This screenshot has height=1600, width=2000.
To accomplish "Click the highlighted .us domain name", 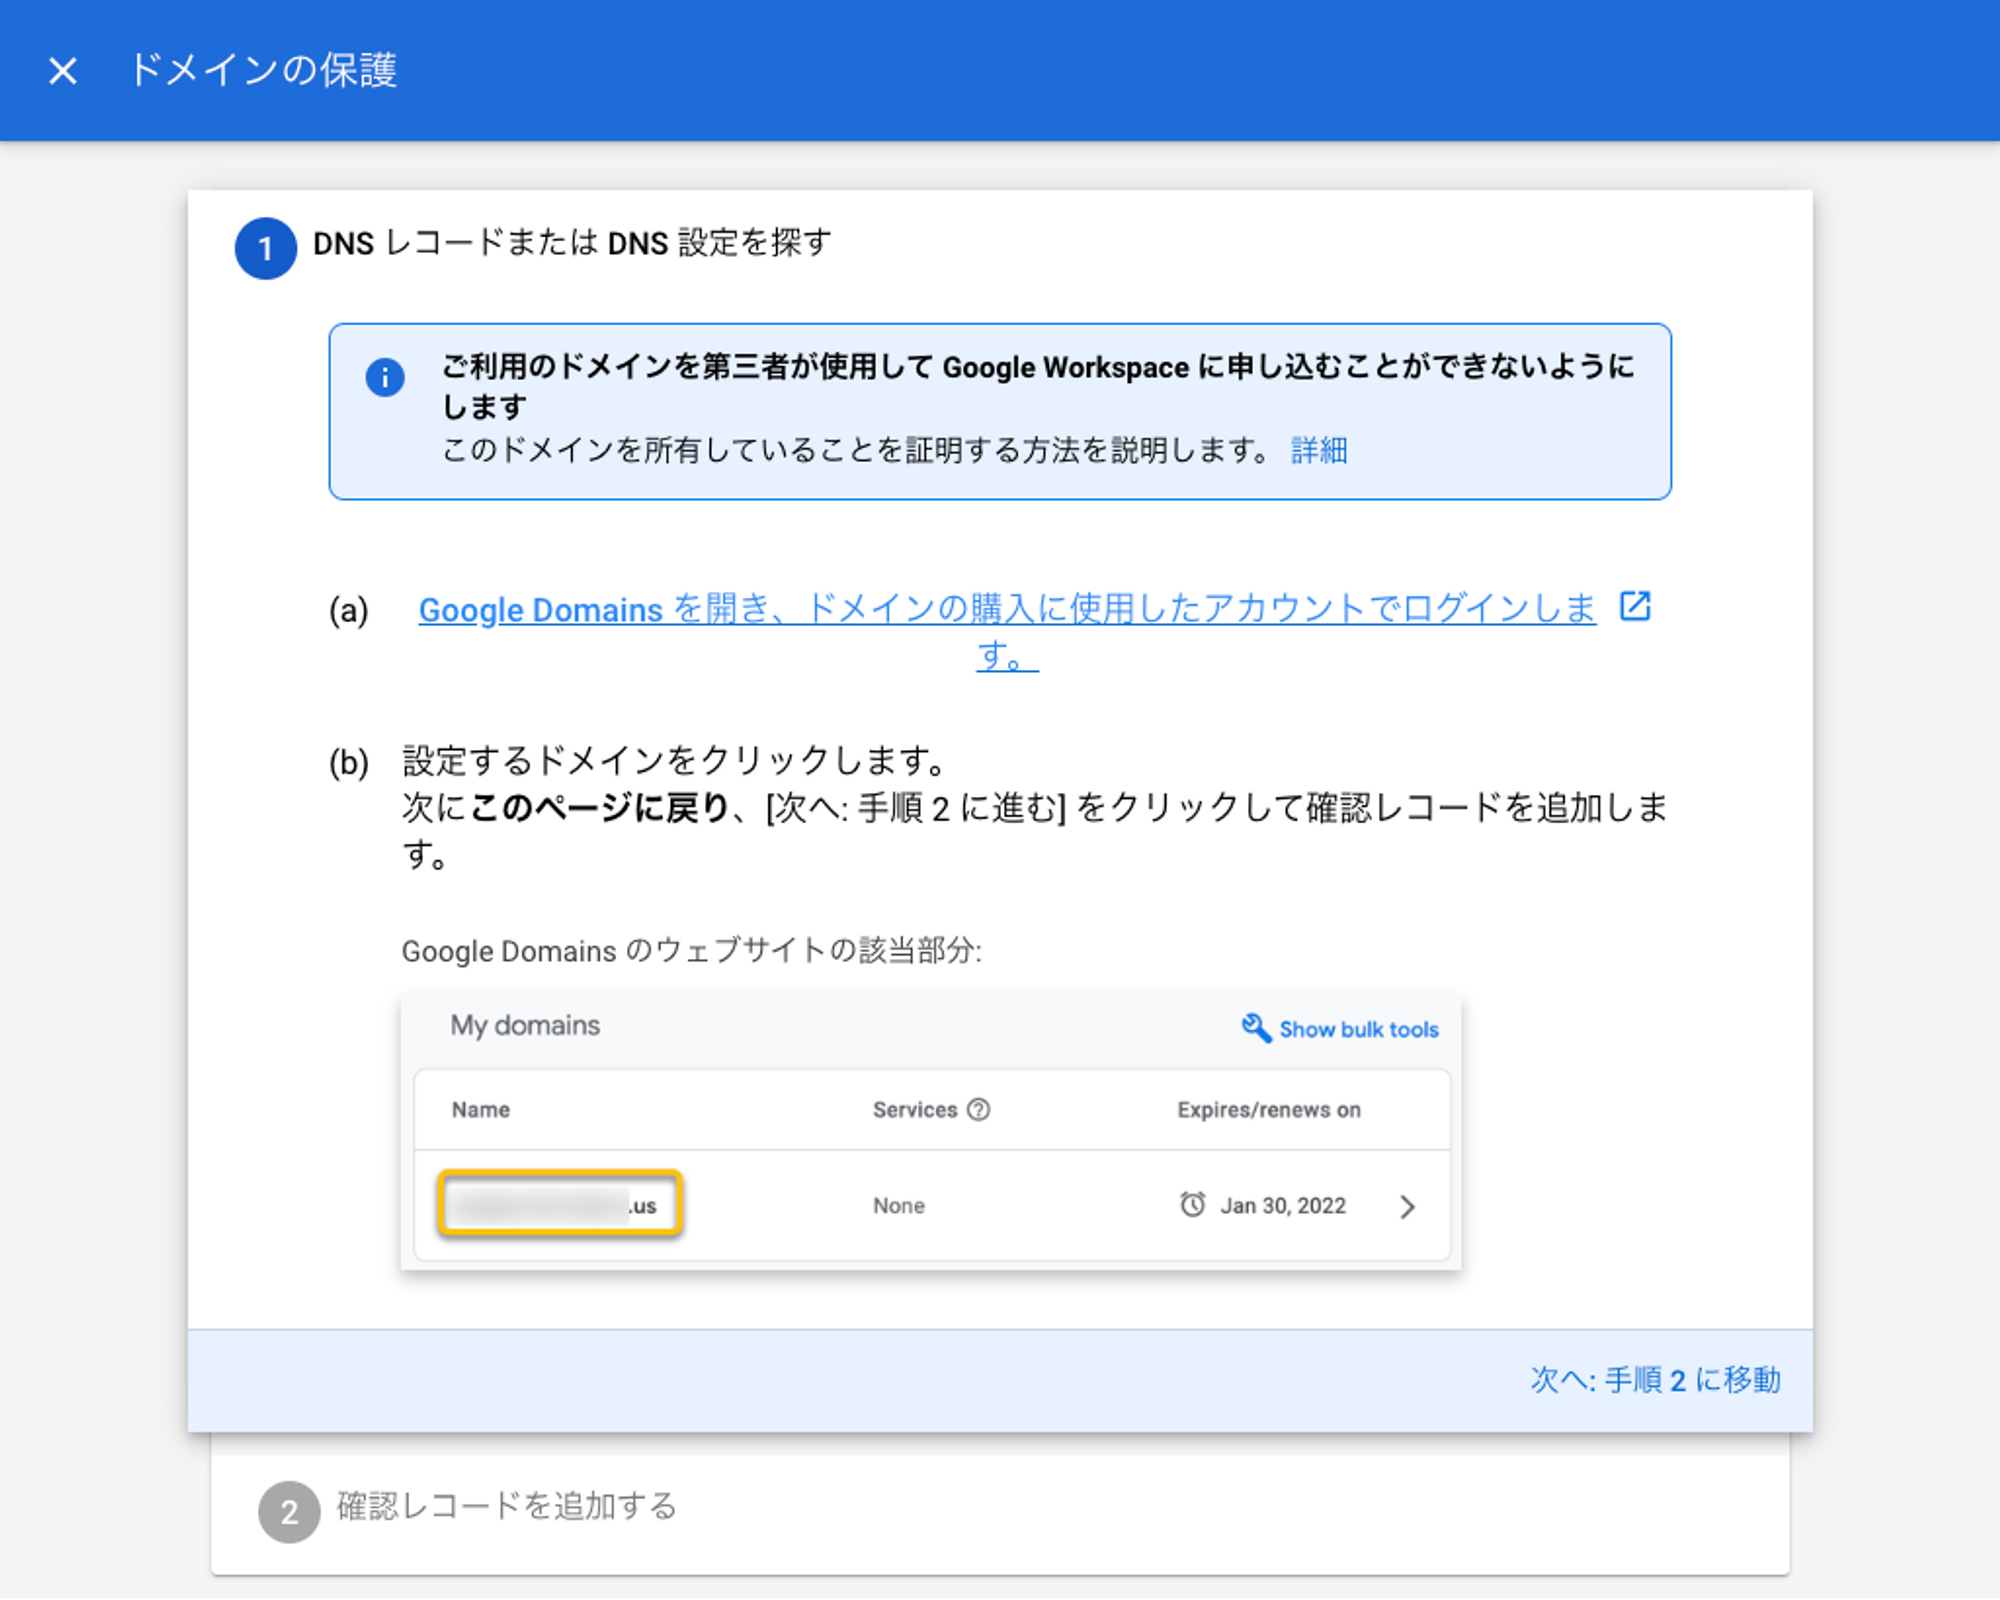I will (560, 1204).
